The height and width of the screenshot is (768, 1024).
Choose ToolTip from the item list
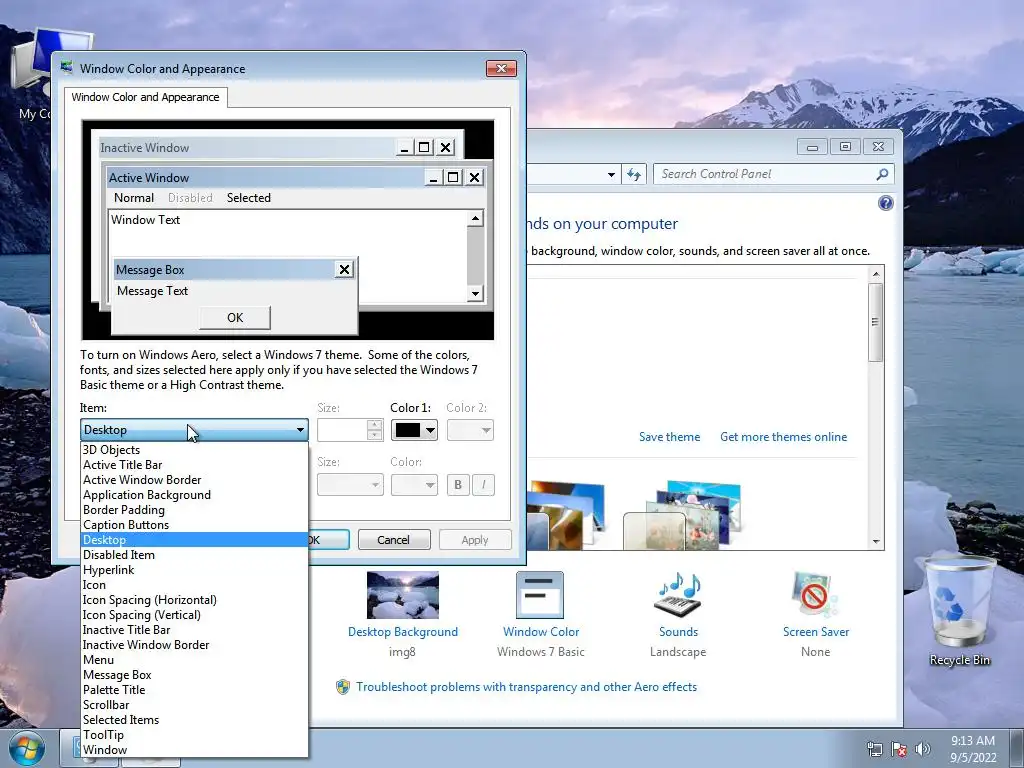194,735
